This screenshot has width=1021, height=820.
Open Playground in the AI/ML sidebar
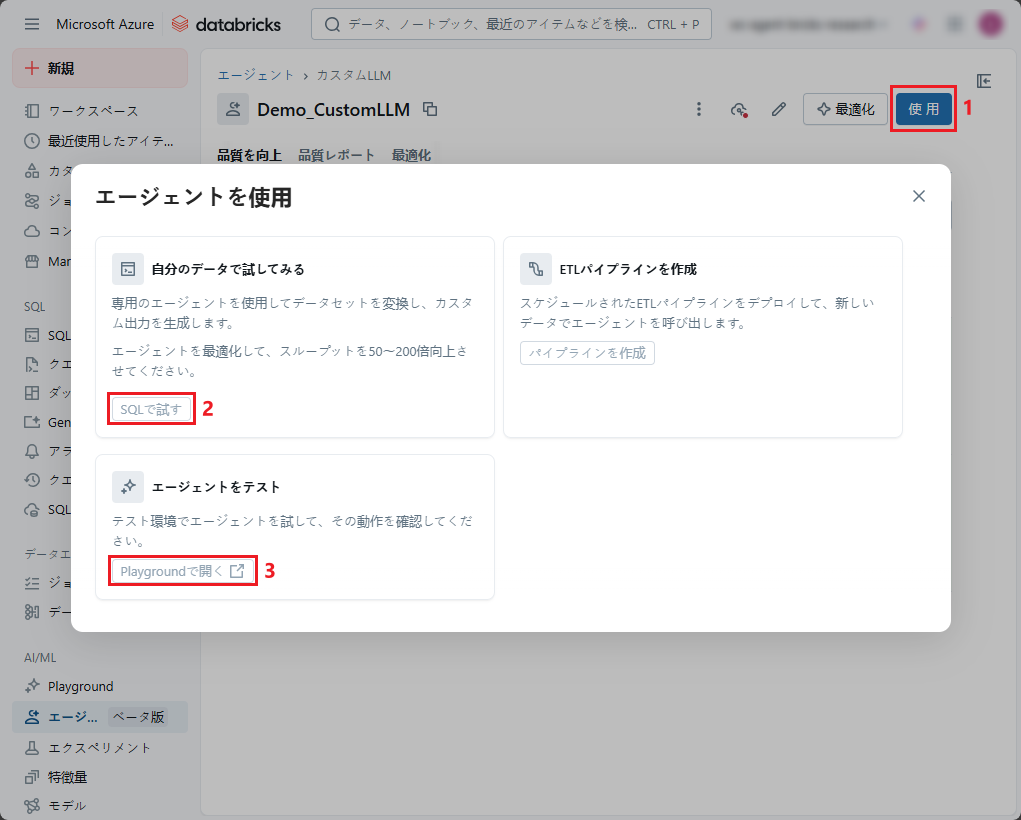(80, 687)
